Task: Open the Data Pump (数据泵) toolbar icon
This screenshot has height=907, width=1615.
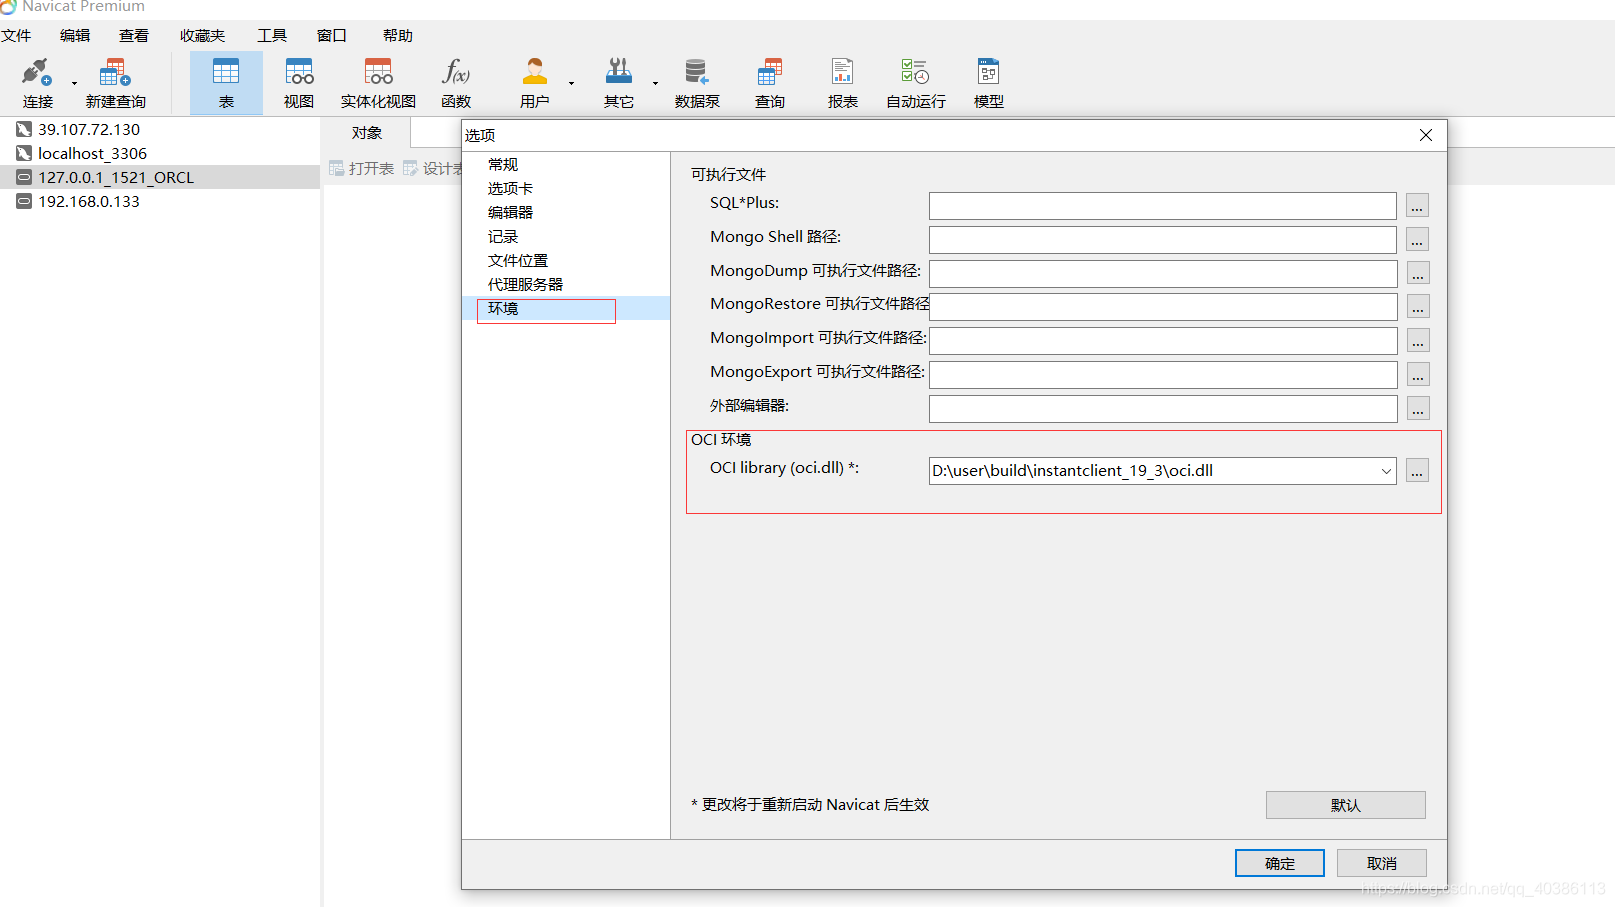Action: (697, 83)
